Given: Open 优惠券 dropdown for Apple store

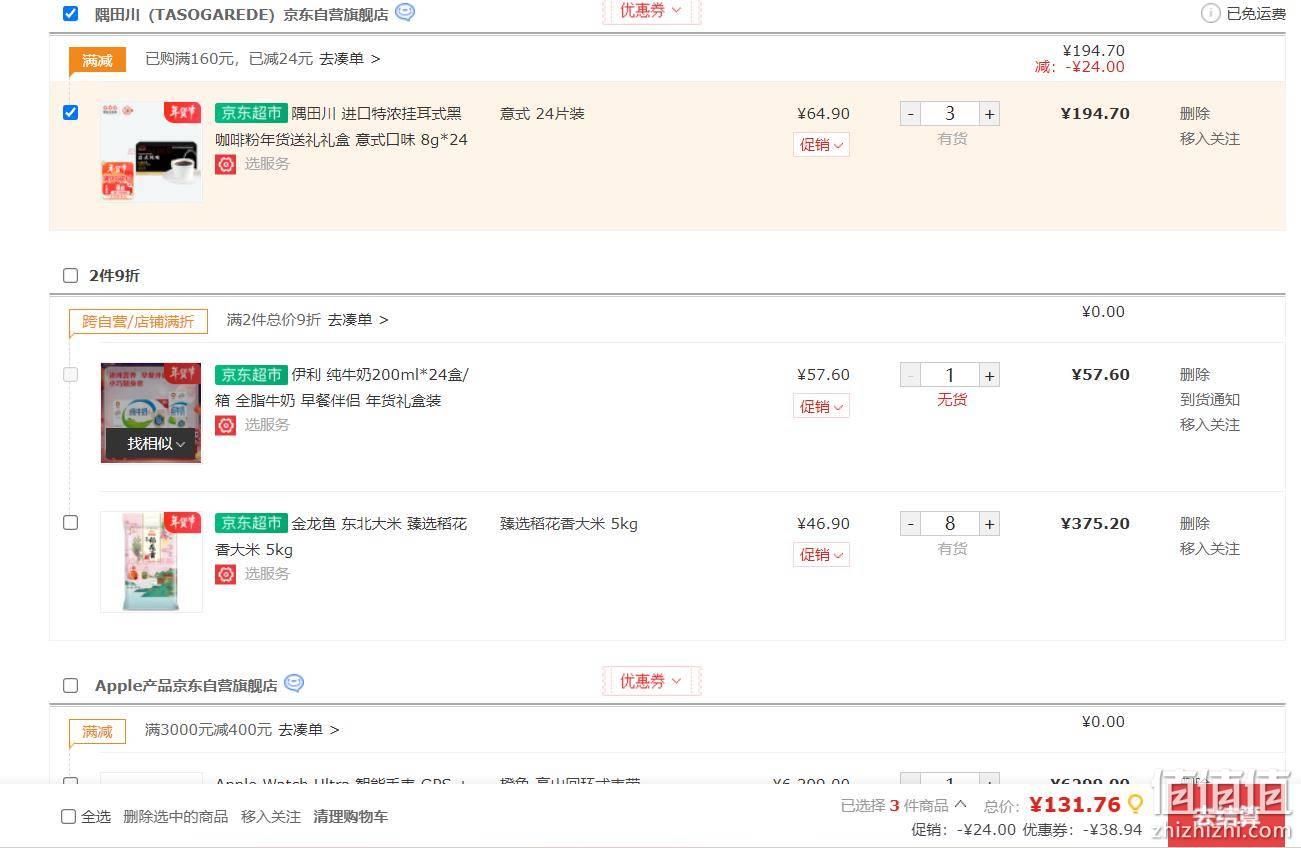Looking at the screenshot, I should 651,681.
